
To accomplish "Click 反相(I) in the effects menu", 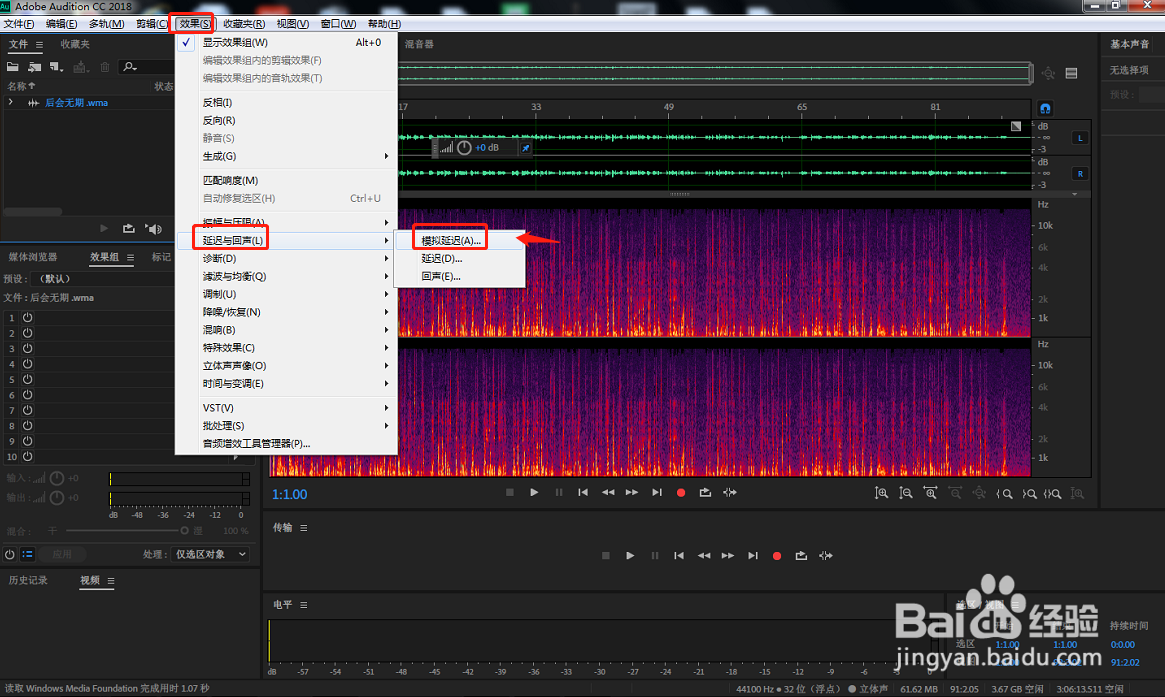I will pos(286,102).
